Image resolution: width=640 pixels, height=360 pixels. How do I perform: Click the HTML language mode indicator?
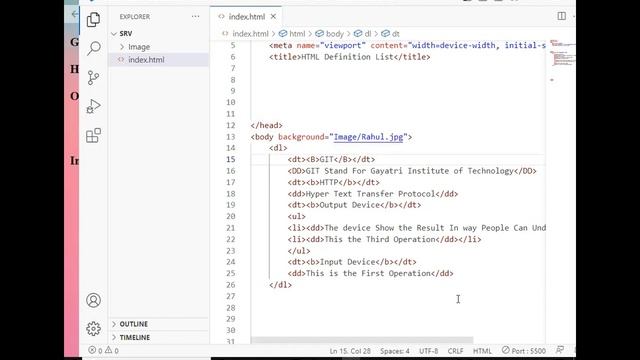pos(482,351)
